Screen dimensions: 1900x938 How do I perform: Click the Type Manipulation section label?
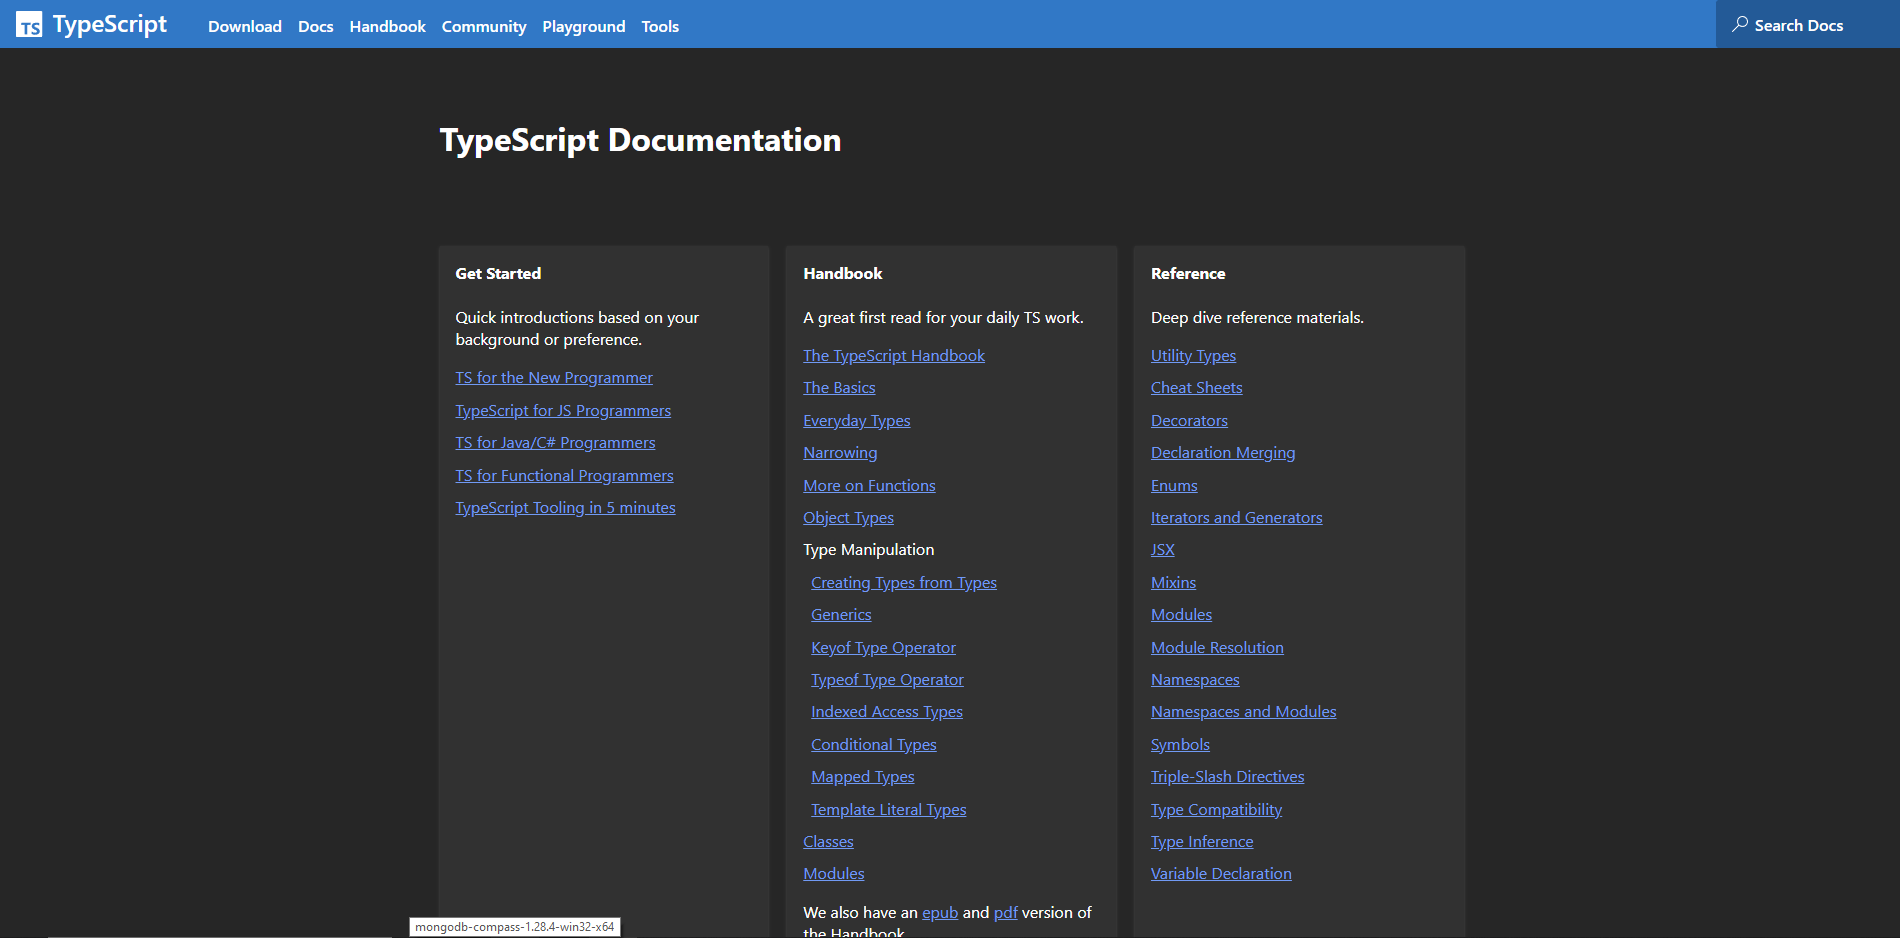pos(869,550)
